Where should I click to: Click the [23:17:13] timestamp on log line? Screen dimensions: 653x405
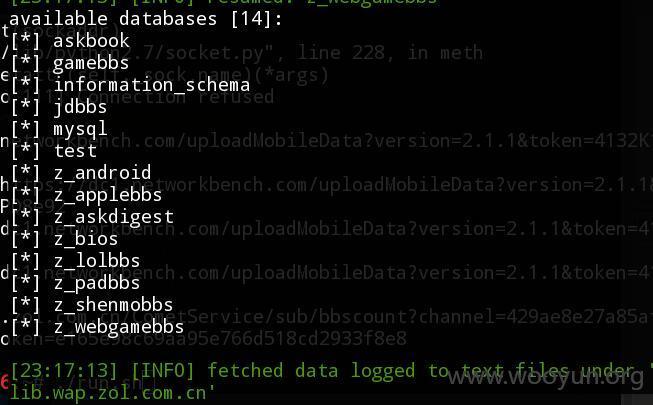tap(65, 371)
